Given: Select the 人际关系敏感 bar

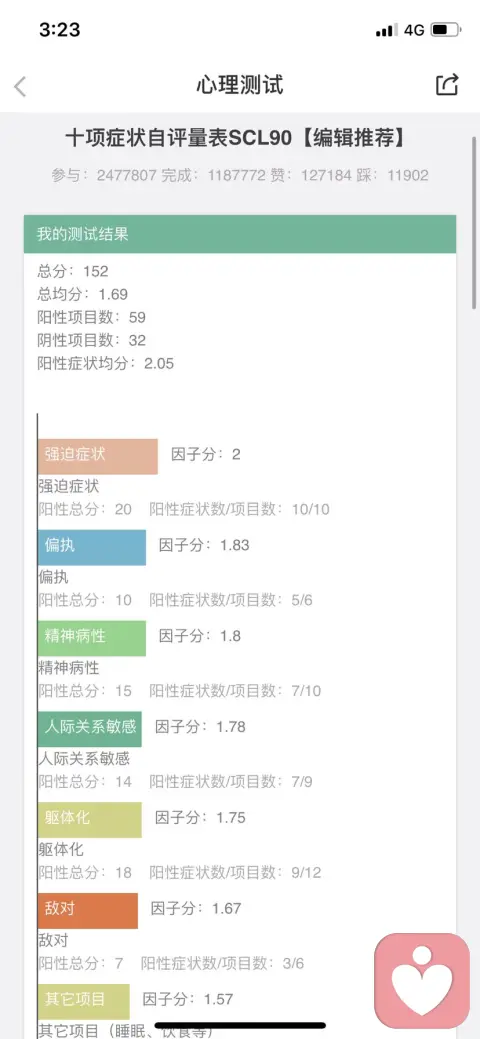Looking at the screenshot, I should 90,728.
